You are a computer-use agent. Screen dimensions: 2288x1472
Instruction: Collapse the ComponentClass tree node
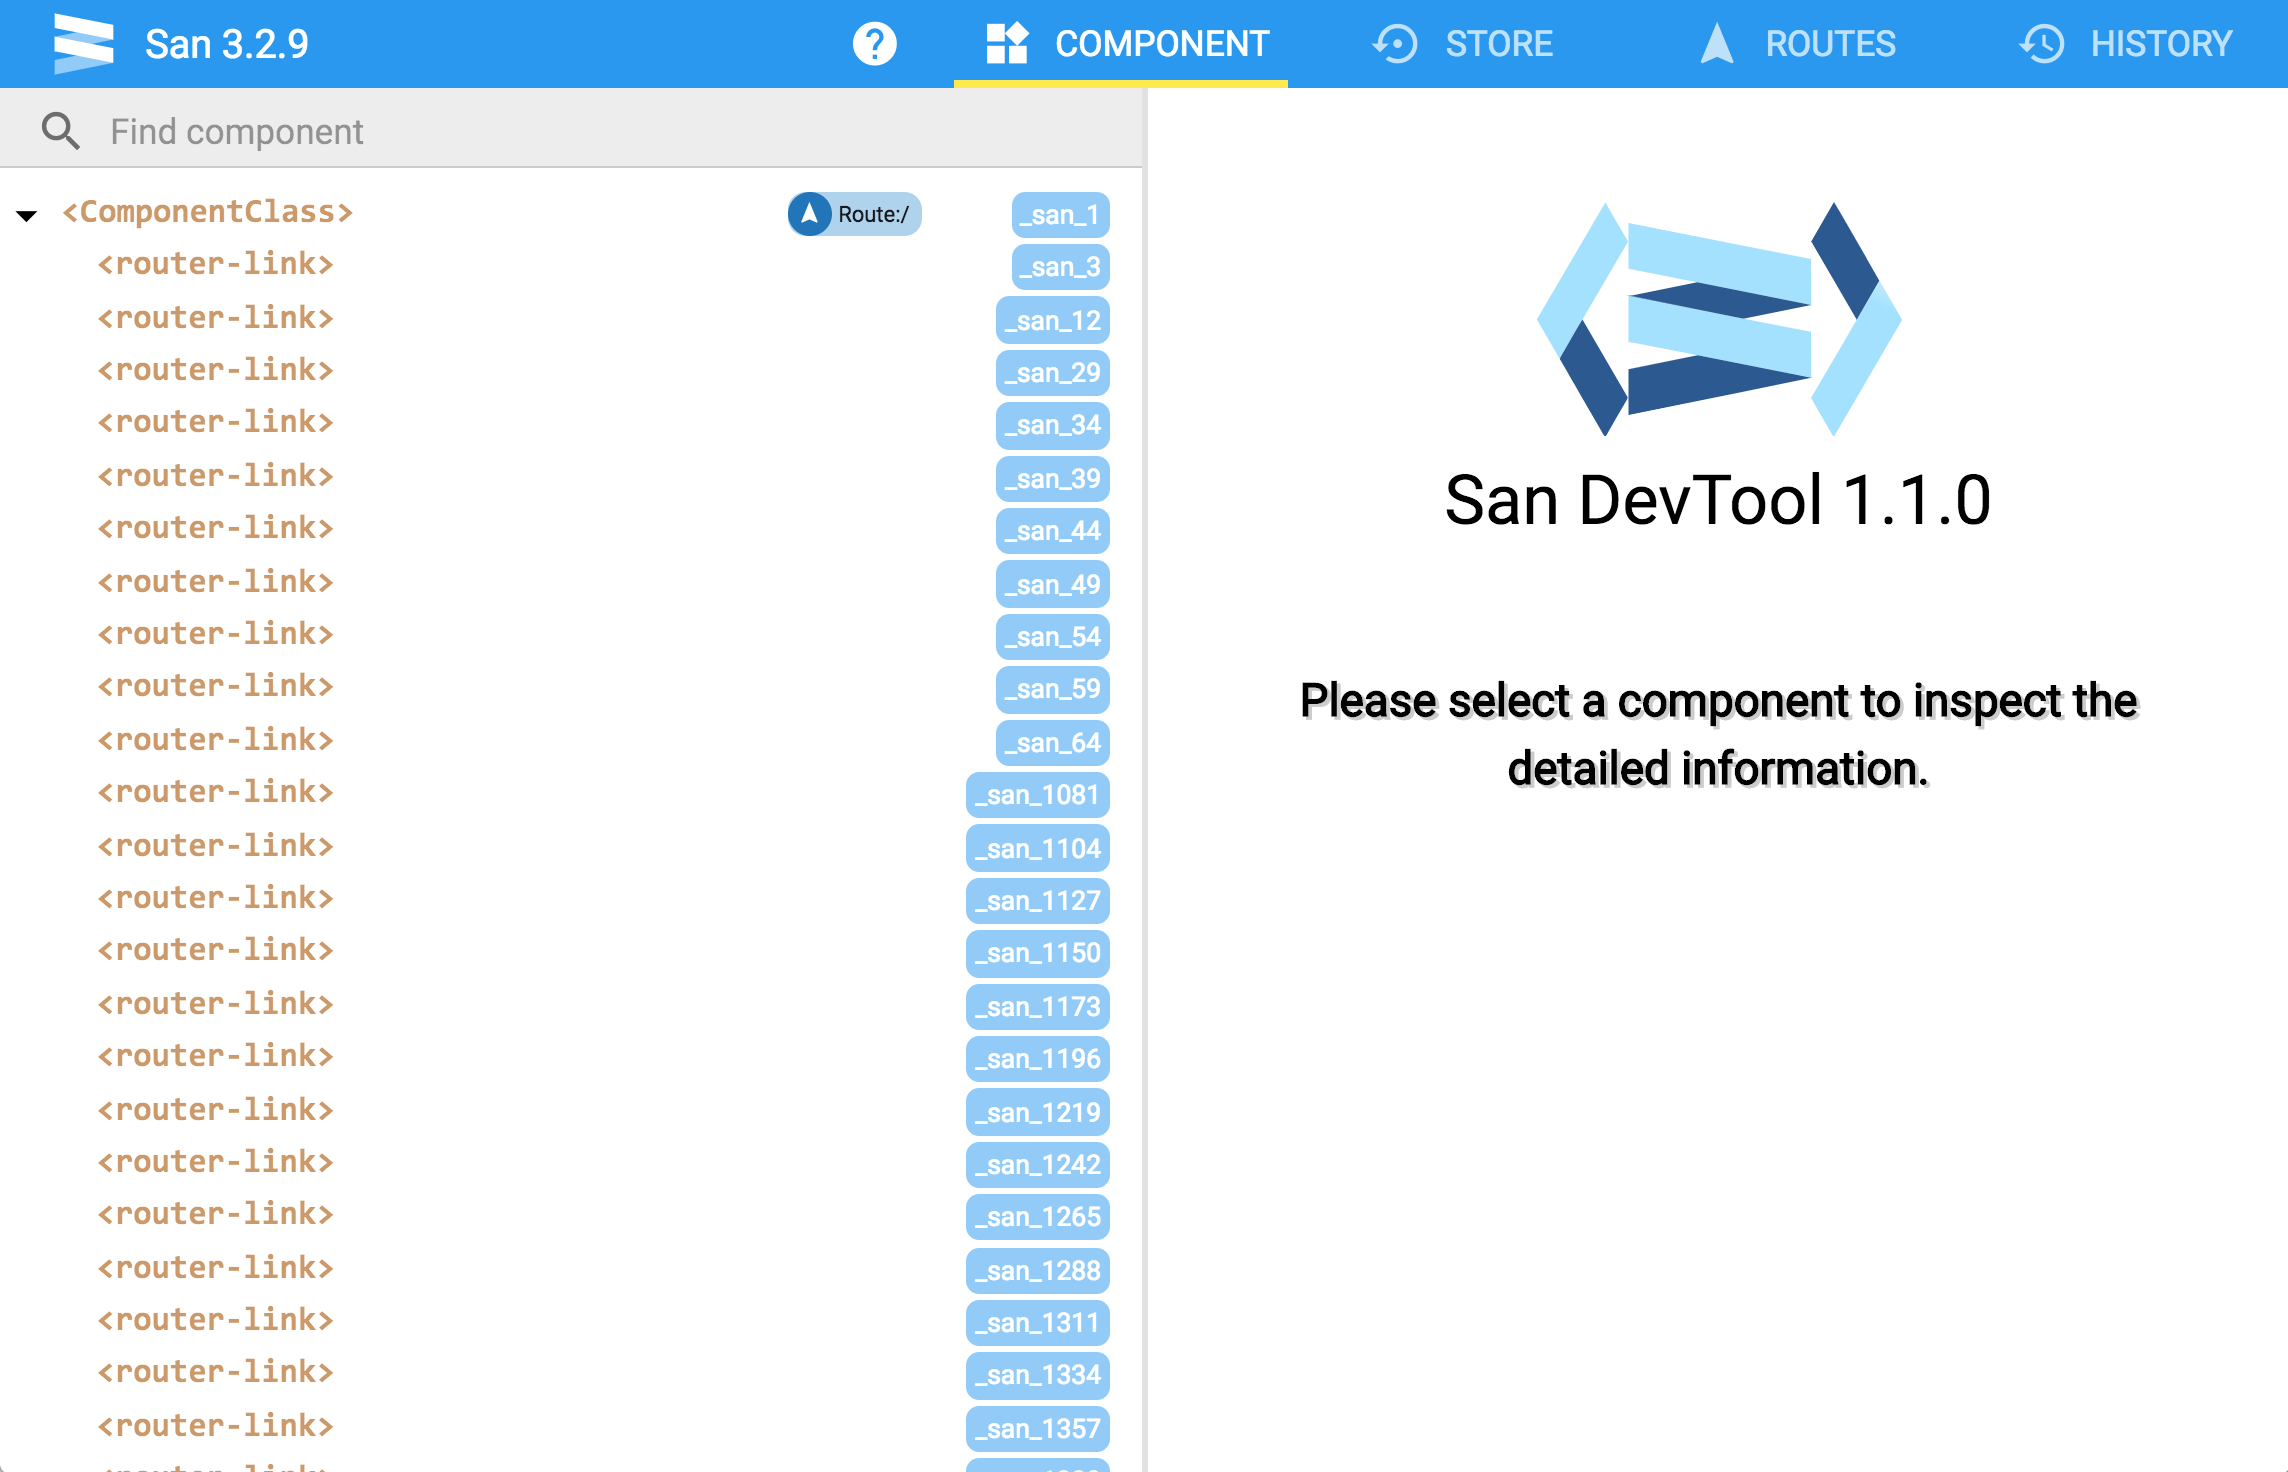(27, 215)
